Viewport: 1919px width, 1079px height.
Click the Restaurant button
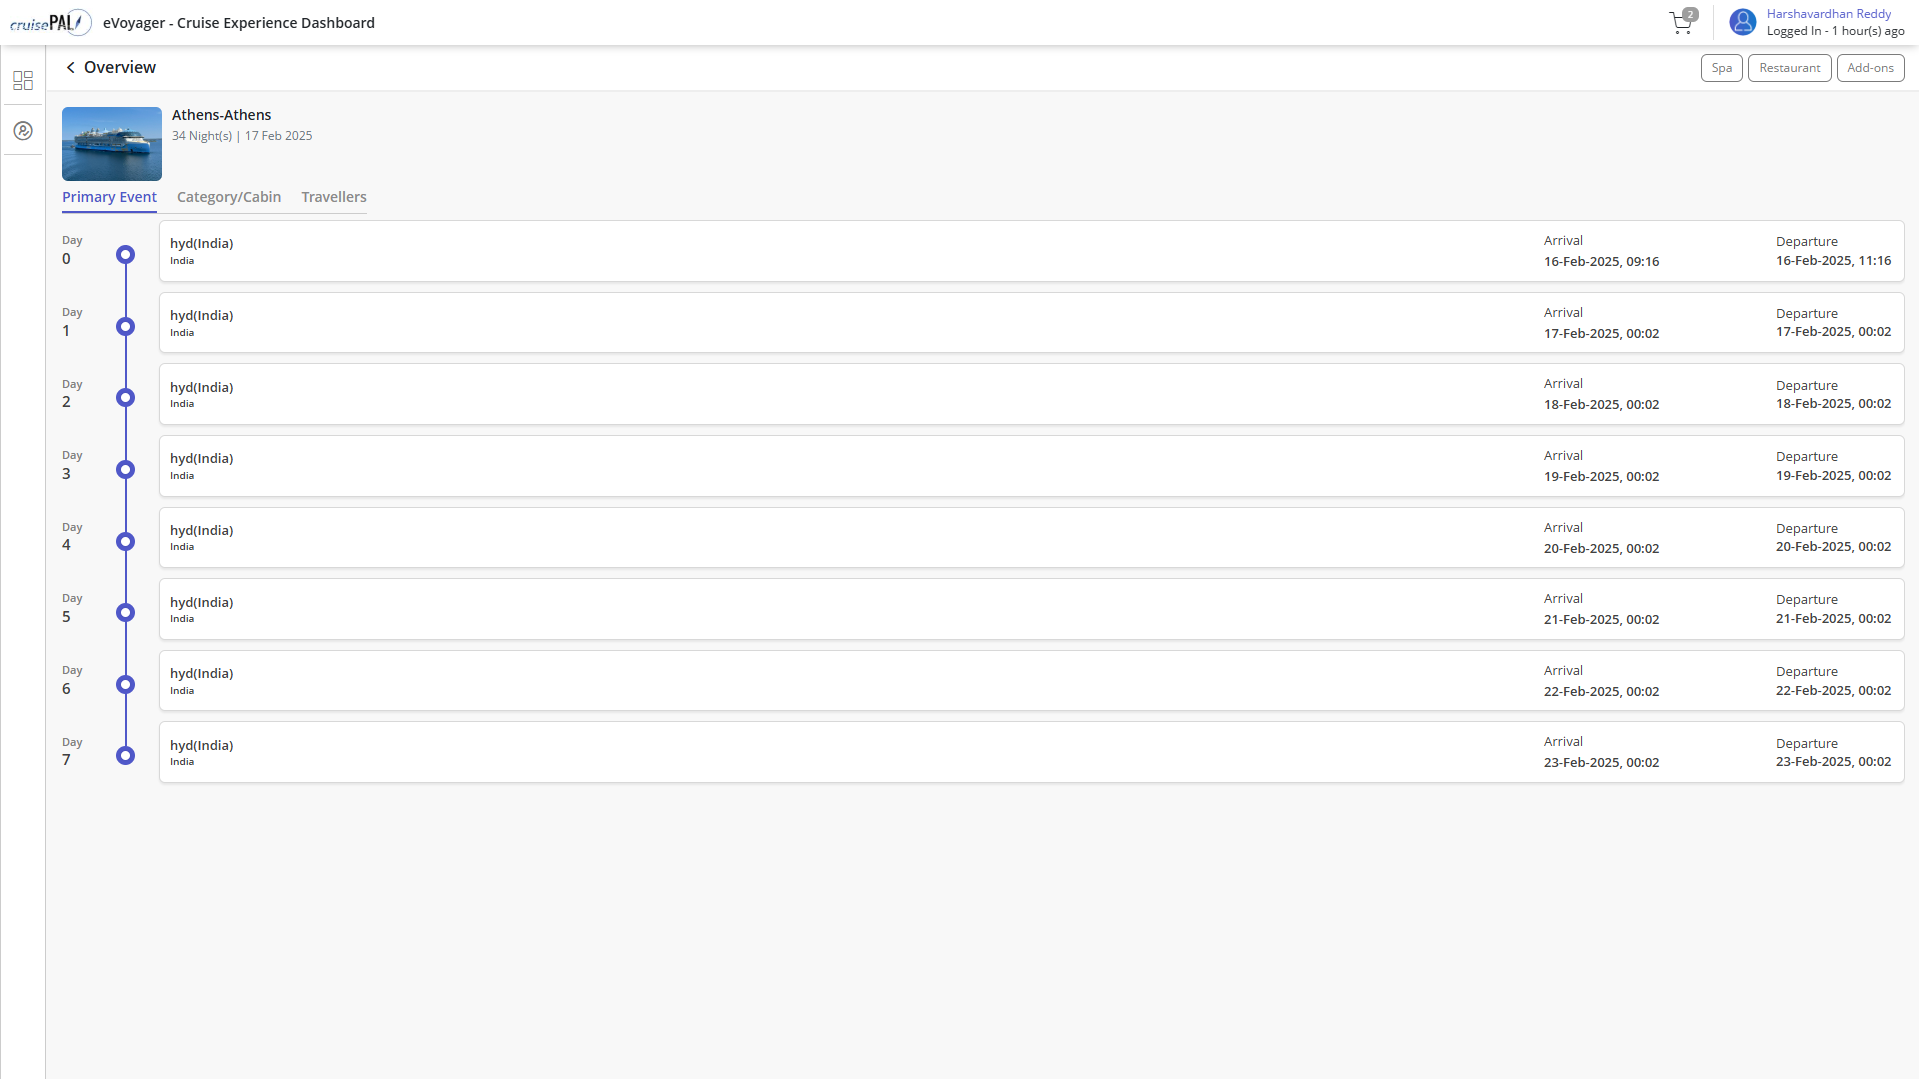(x=1789, y=68)
